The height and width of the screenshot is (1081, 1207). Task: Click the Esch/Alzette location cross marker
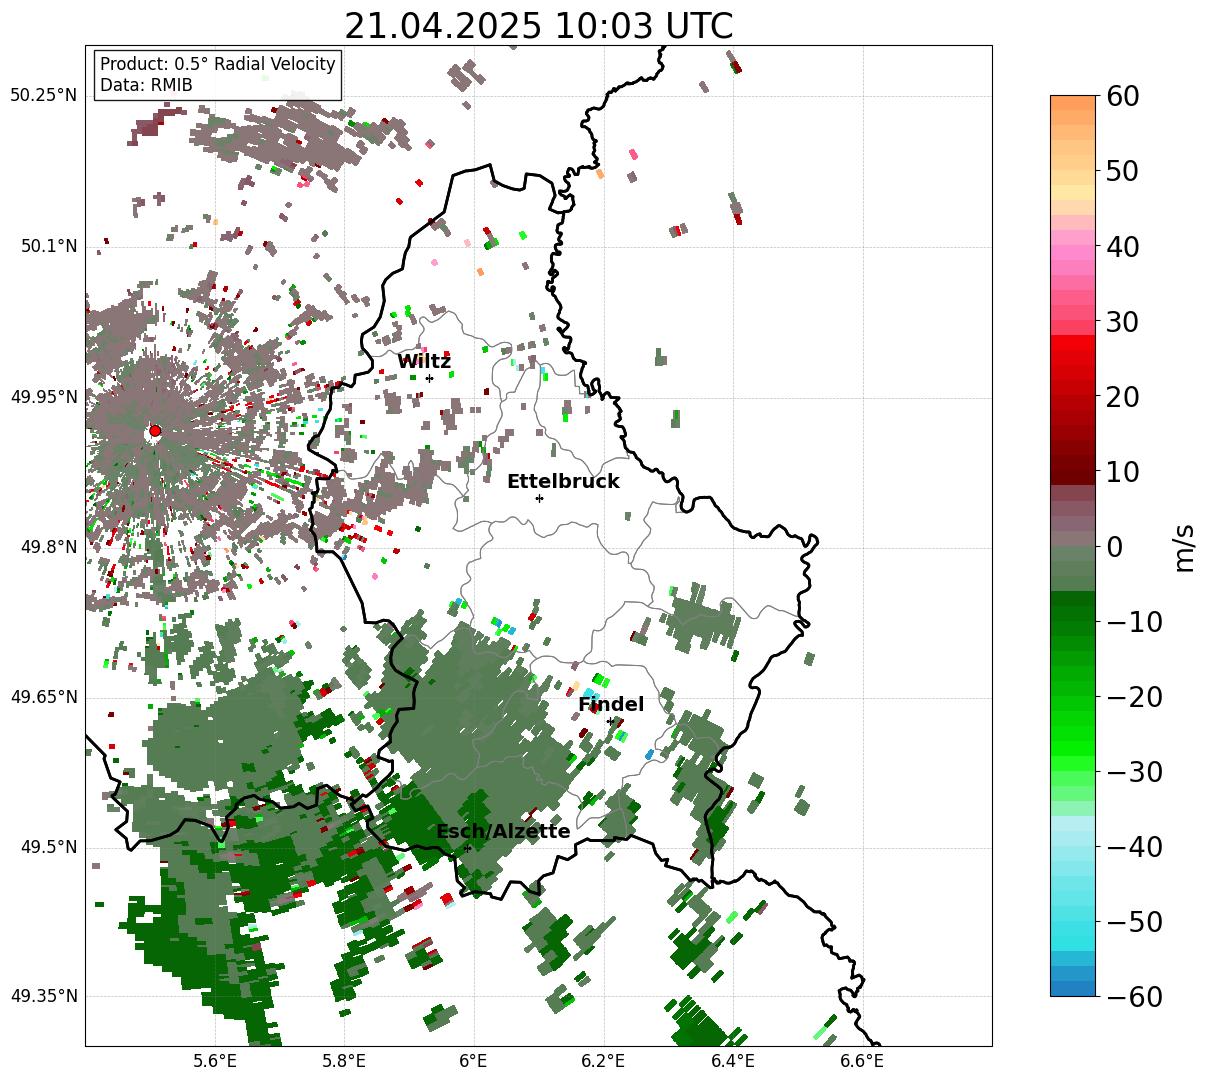(467, 848)
